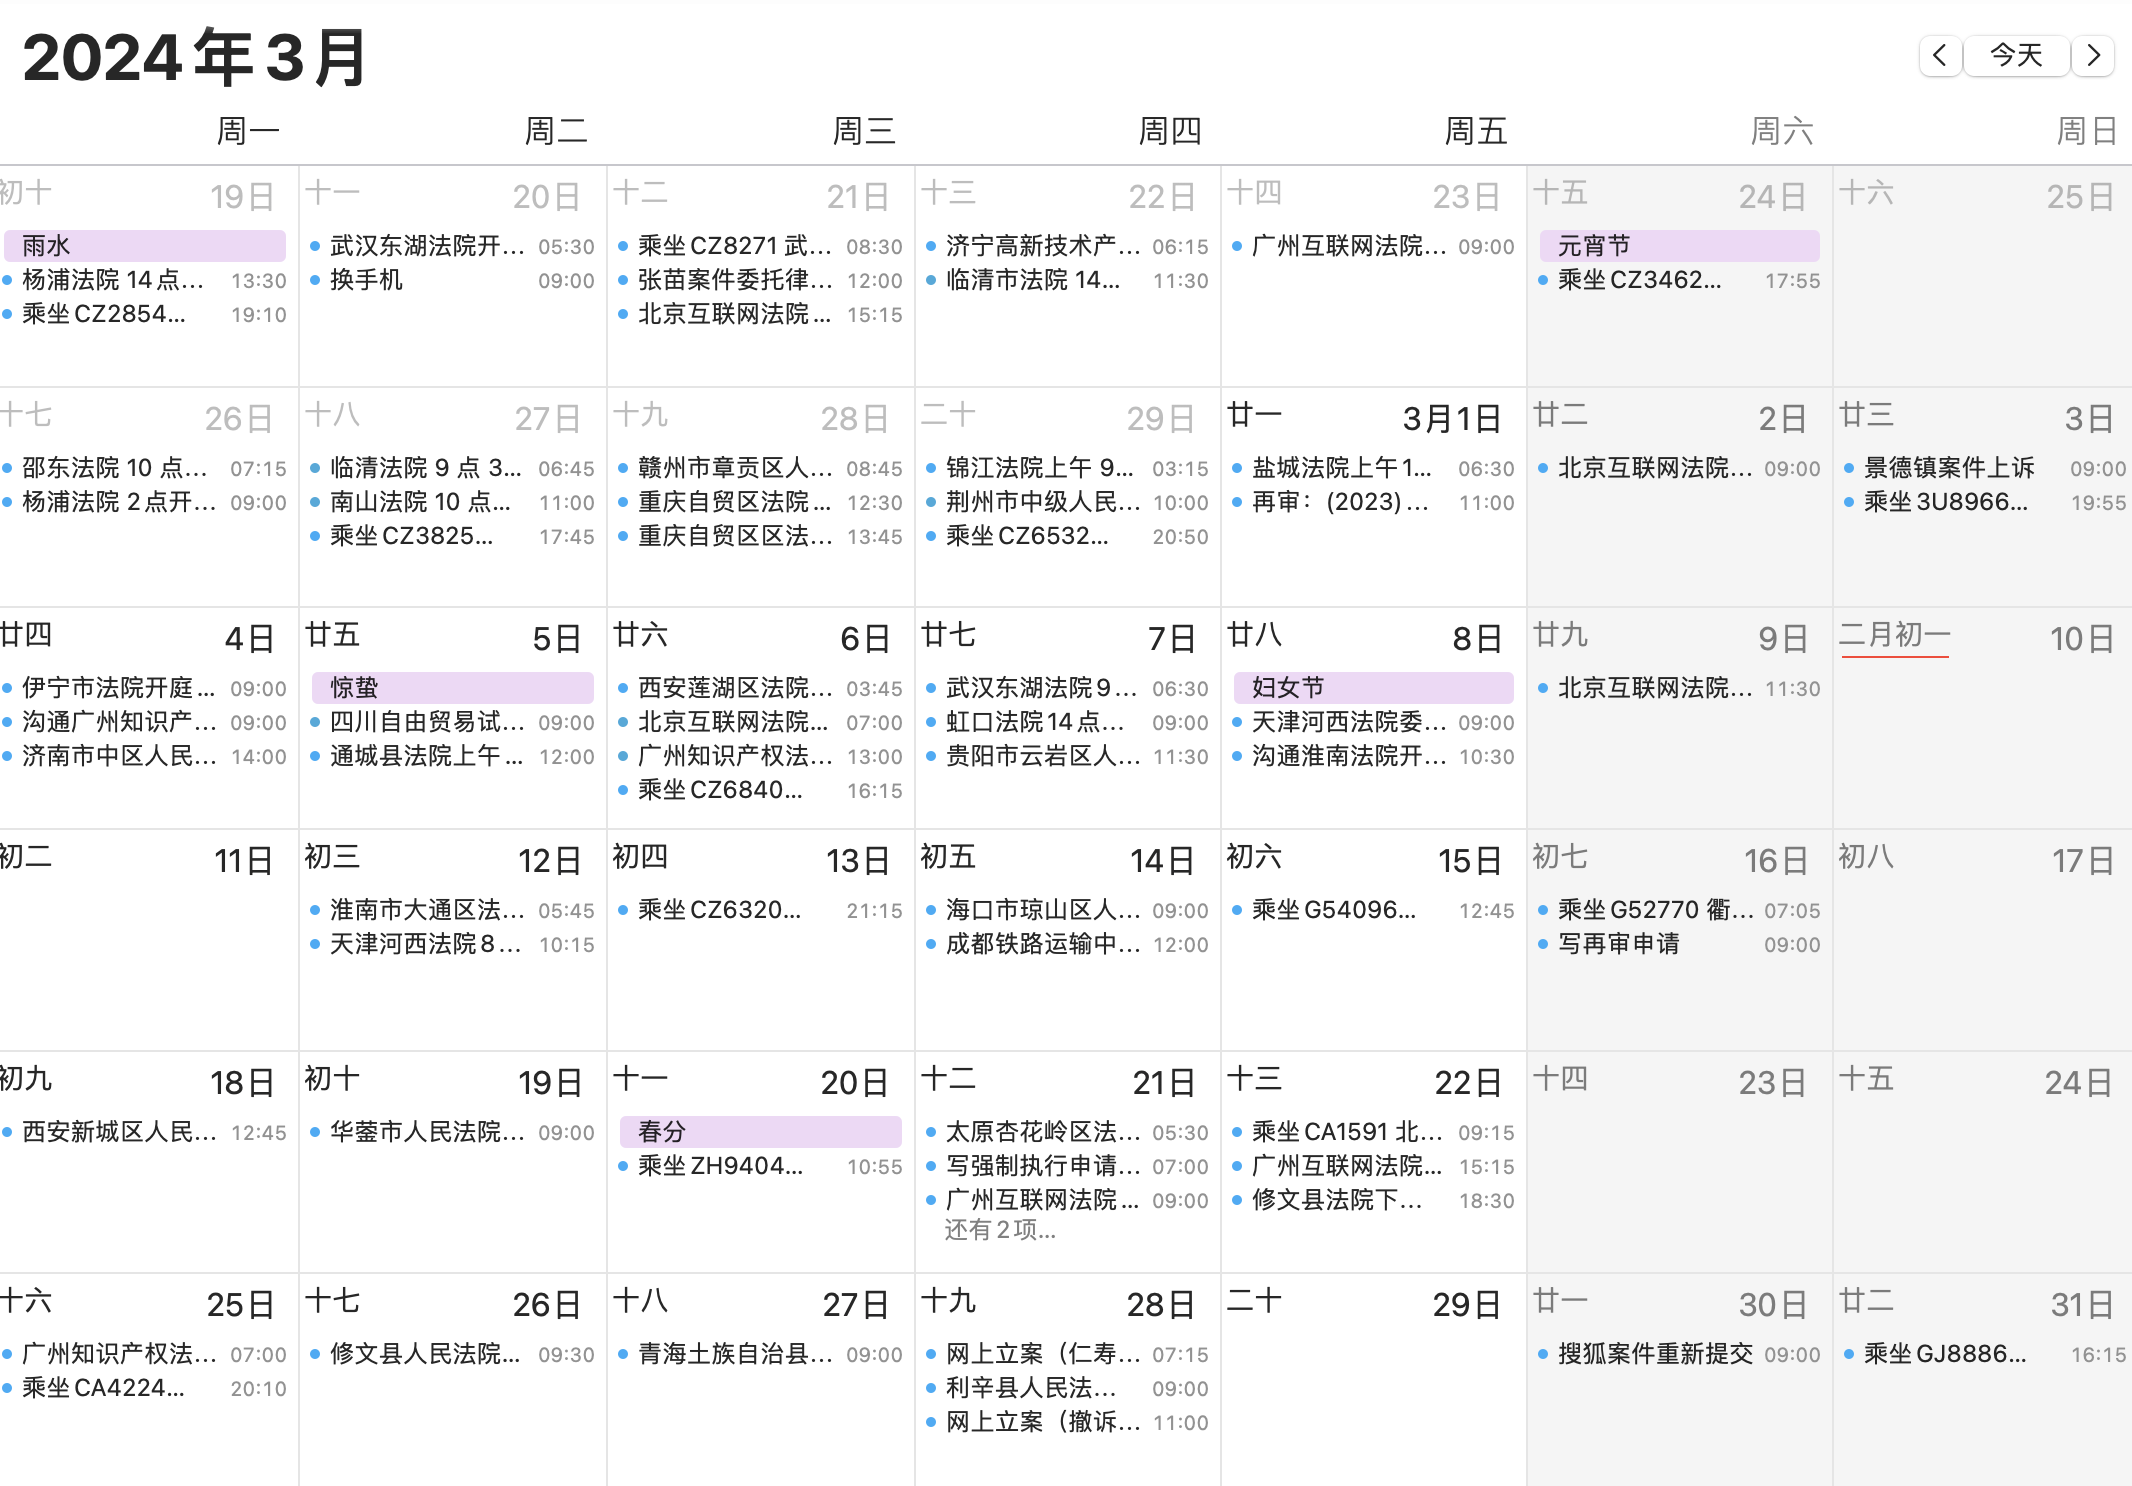Viewport: 2132px width, 1486px height.
Task: Open 景德镇案件上诉 event on March 3
Action: (x=1949, y=468)
